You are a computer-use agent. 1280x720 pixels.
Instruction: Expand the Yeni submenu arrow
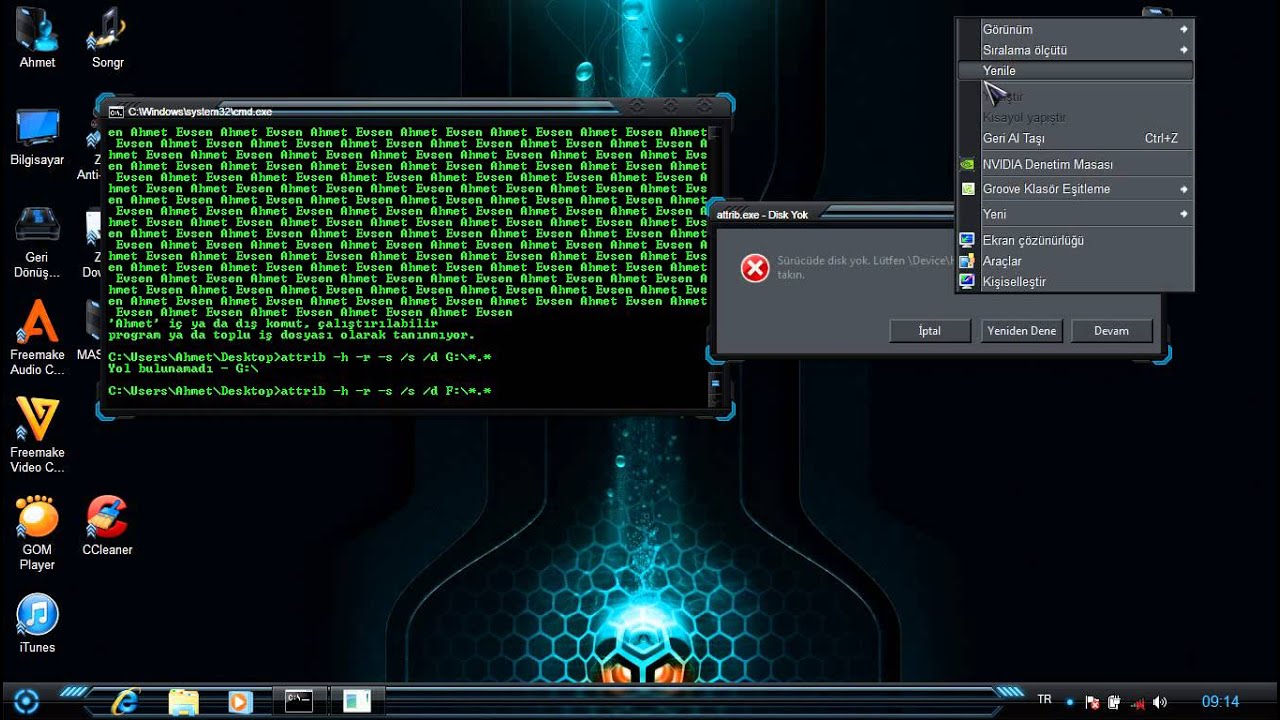coord(1184,214)
